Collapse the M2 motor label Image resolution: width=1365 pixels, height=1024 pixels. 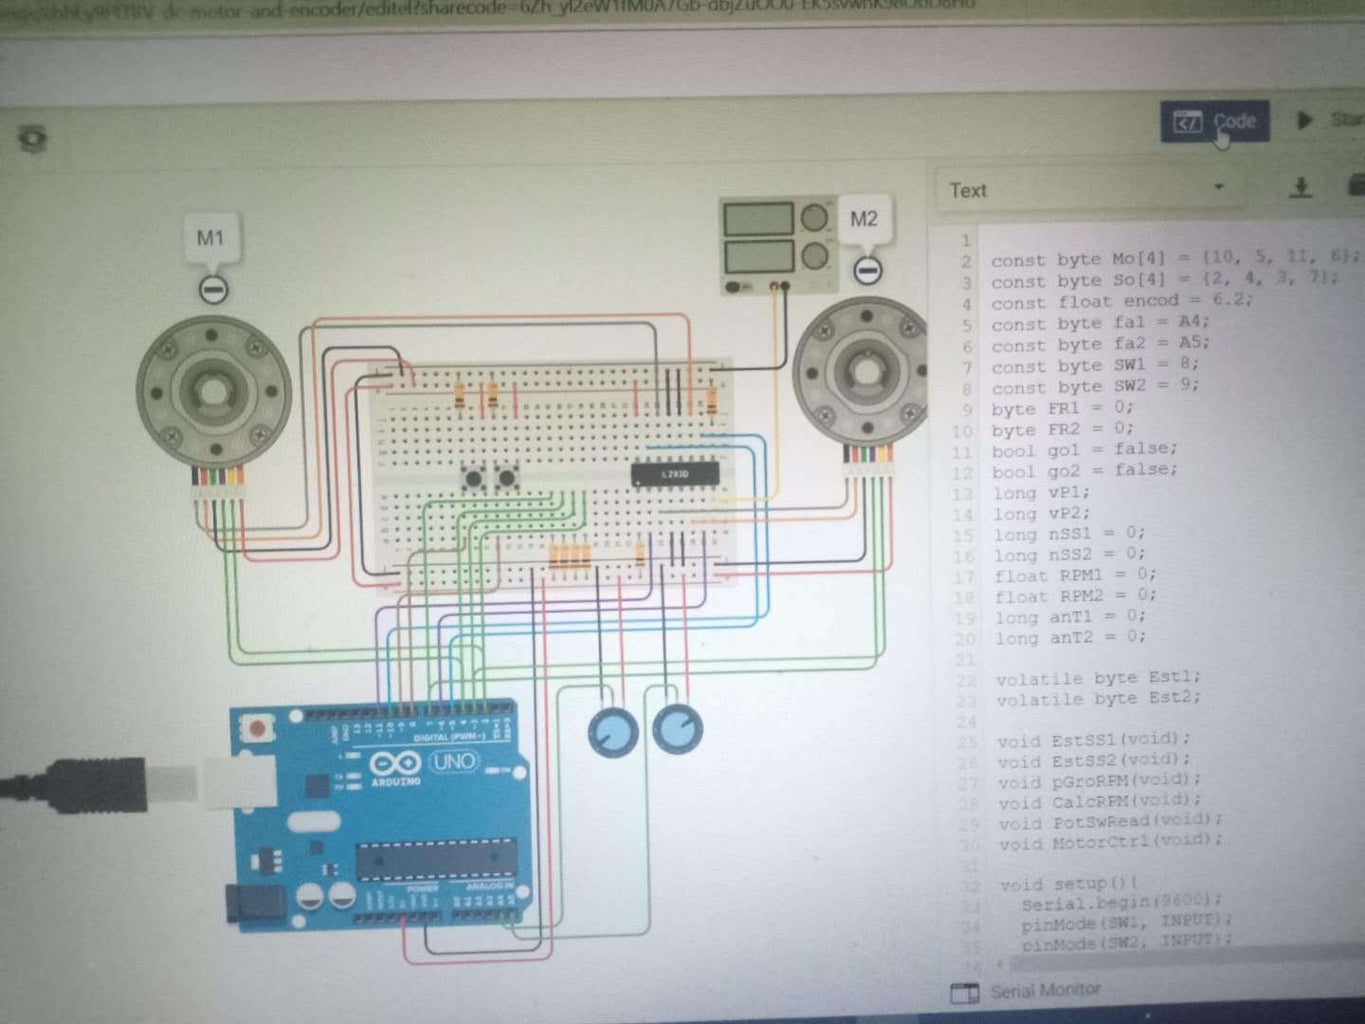[866, 269]
